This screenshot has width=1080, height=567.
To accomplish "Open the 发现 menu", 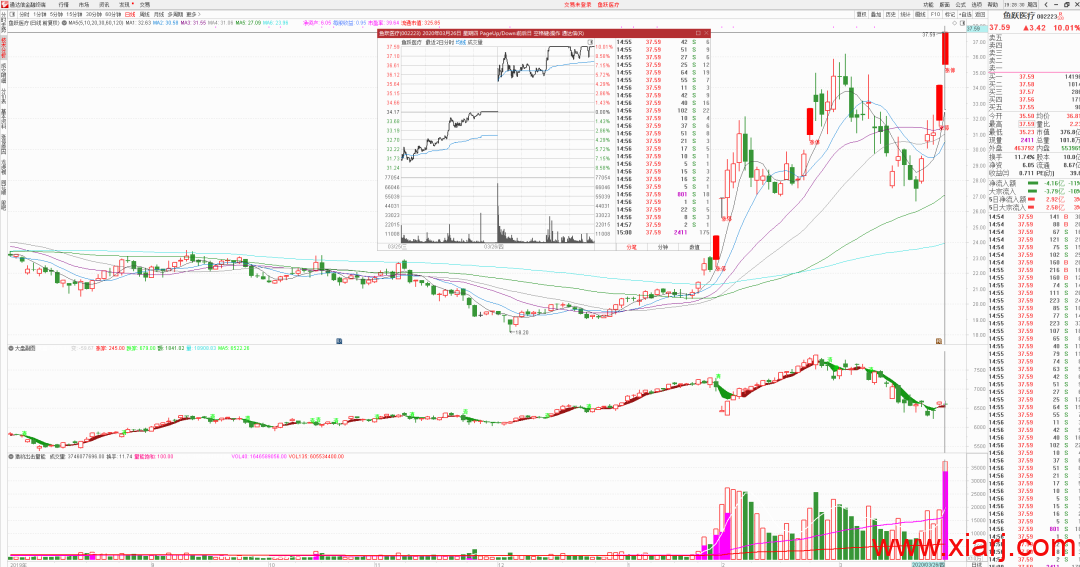I will click(125, 4).
